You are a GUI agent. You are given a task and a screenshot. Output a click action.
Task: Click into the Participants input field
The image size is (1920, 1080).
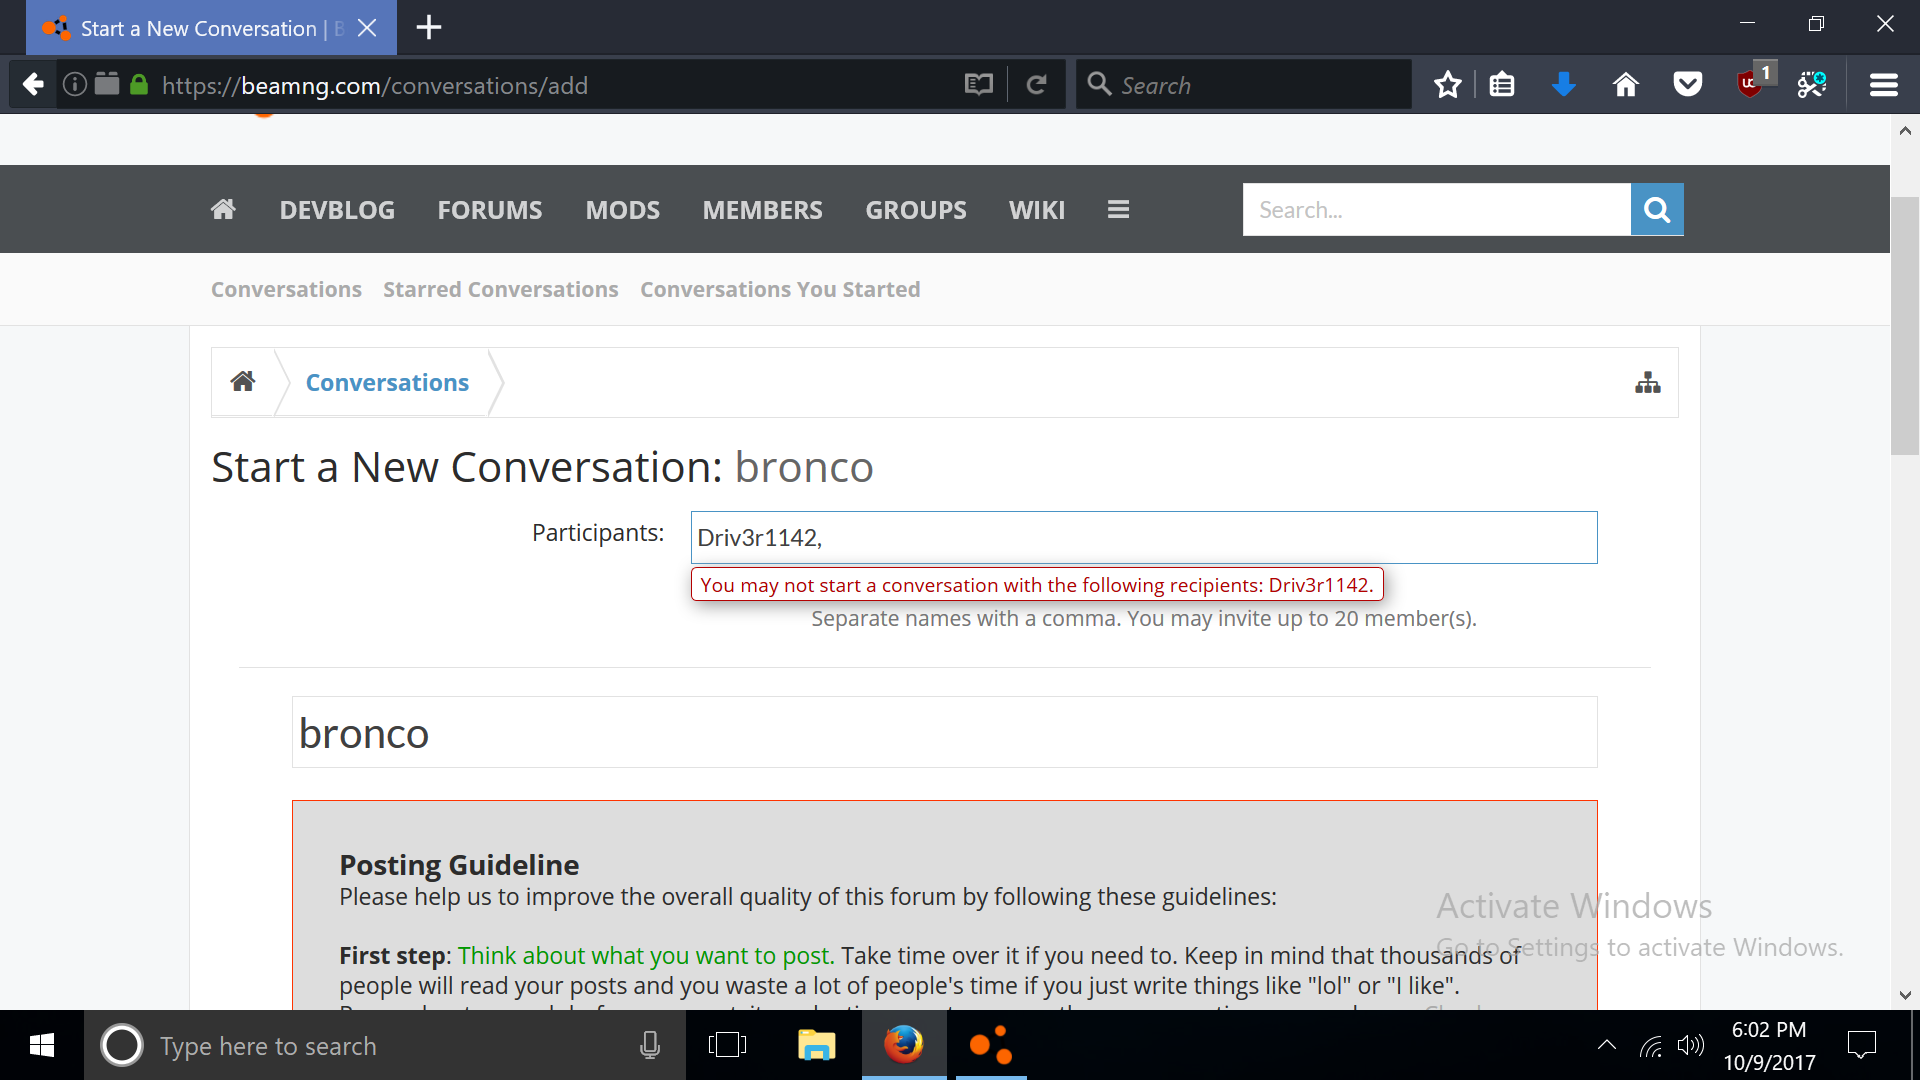[x=1144, y=537]
